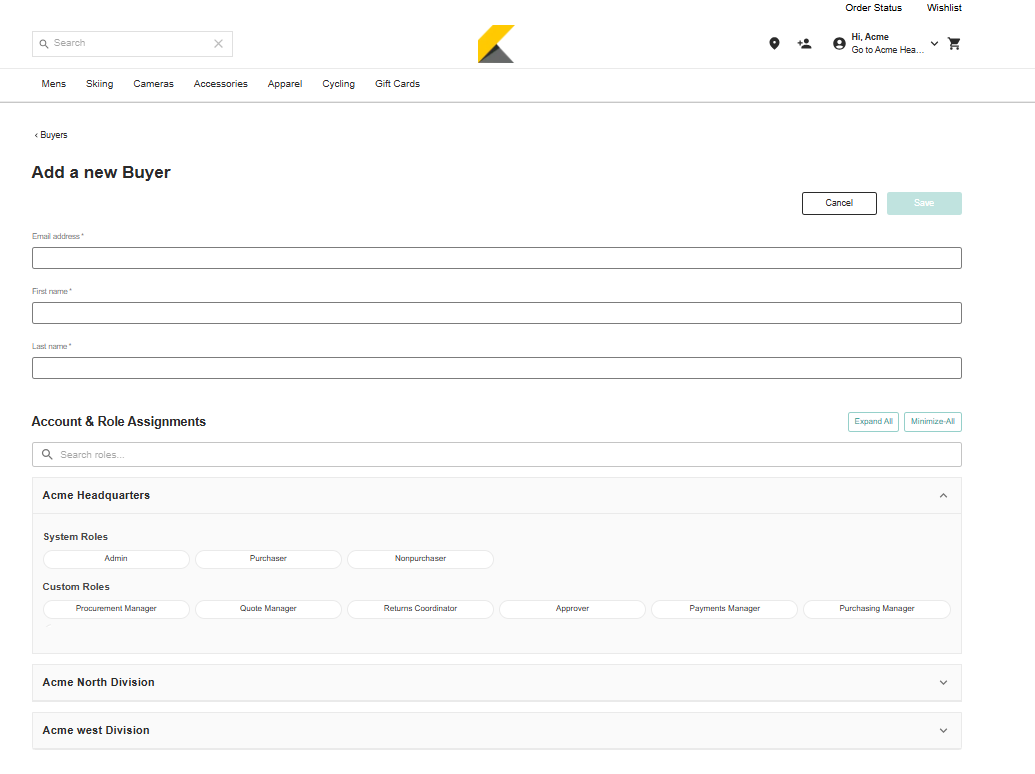Viewport: 1035px width, 774px height.
Task: Expand the account dropdown chevron near Hi, Acme
Action: click(x=934, y=44)
